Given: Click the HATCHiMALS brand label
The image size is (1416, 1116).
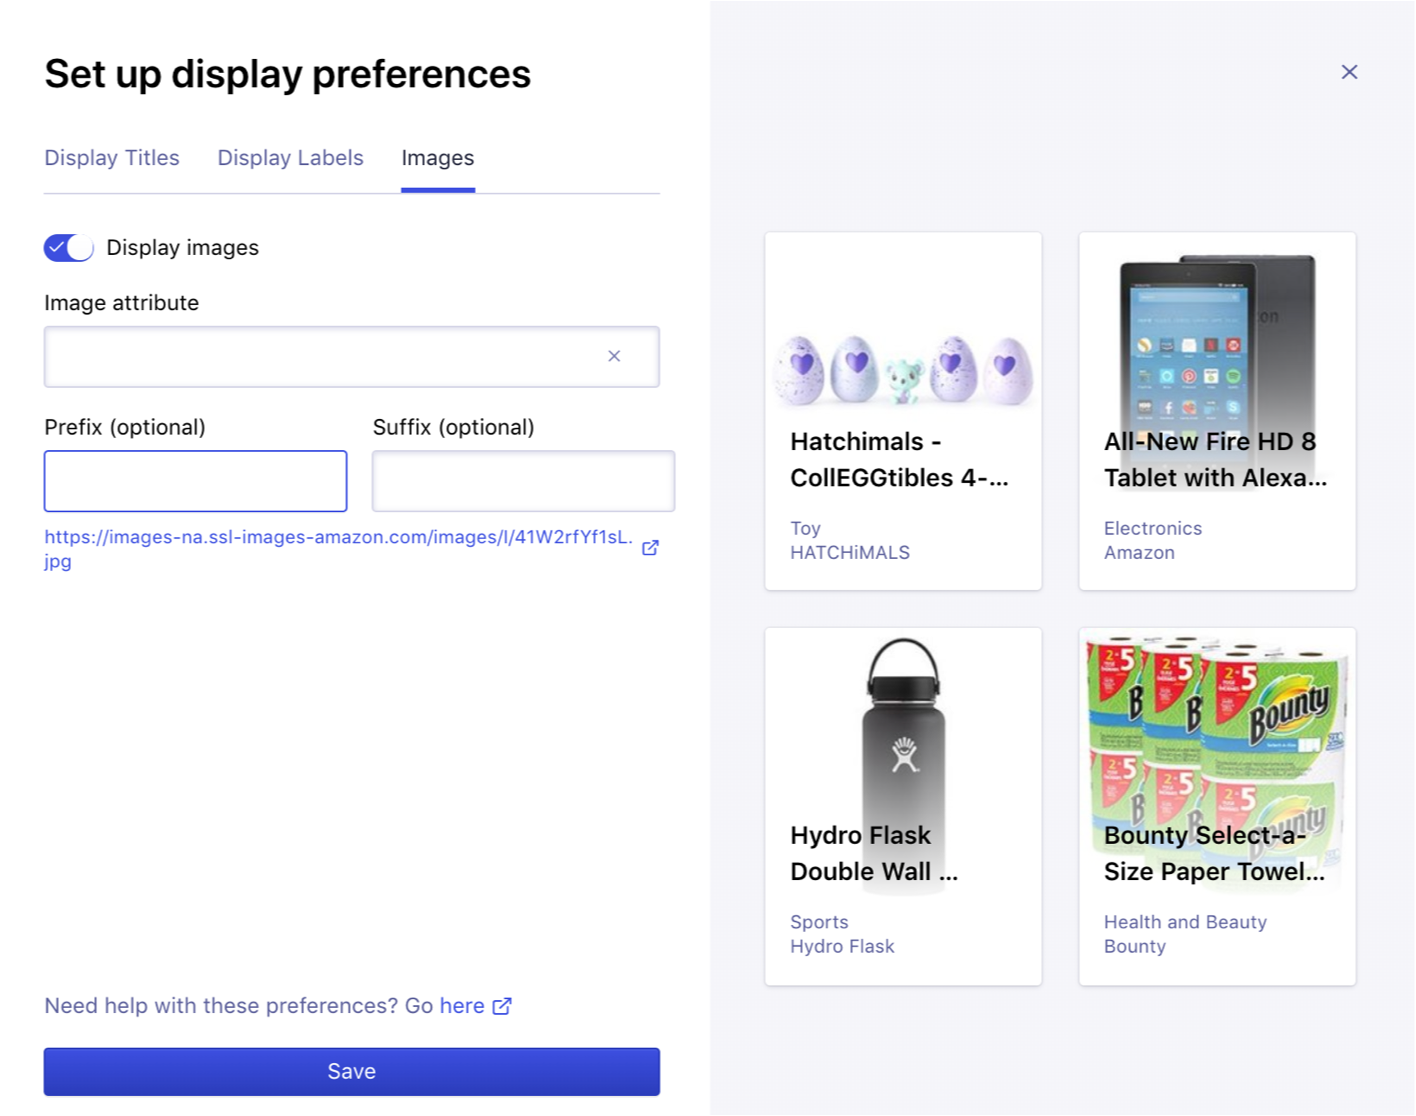Looking at the screenshot, I should point(850,553).
